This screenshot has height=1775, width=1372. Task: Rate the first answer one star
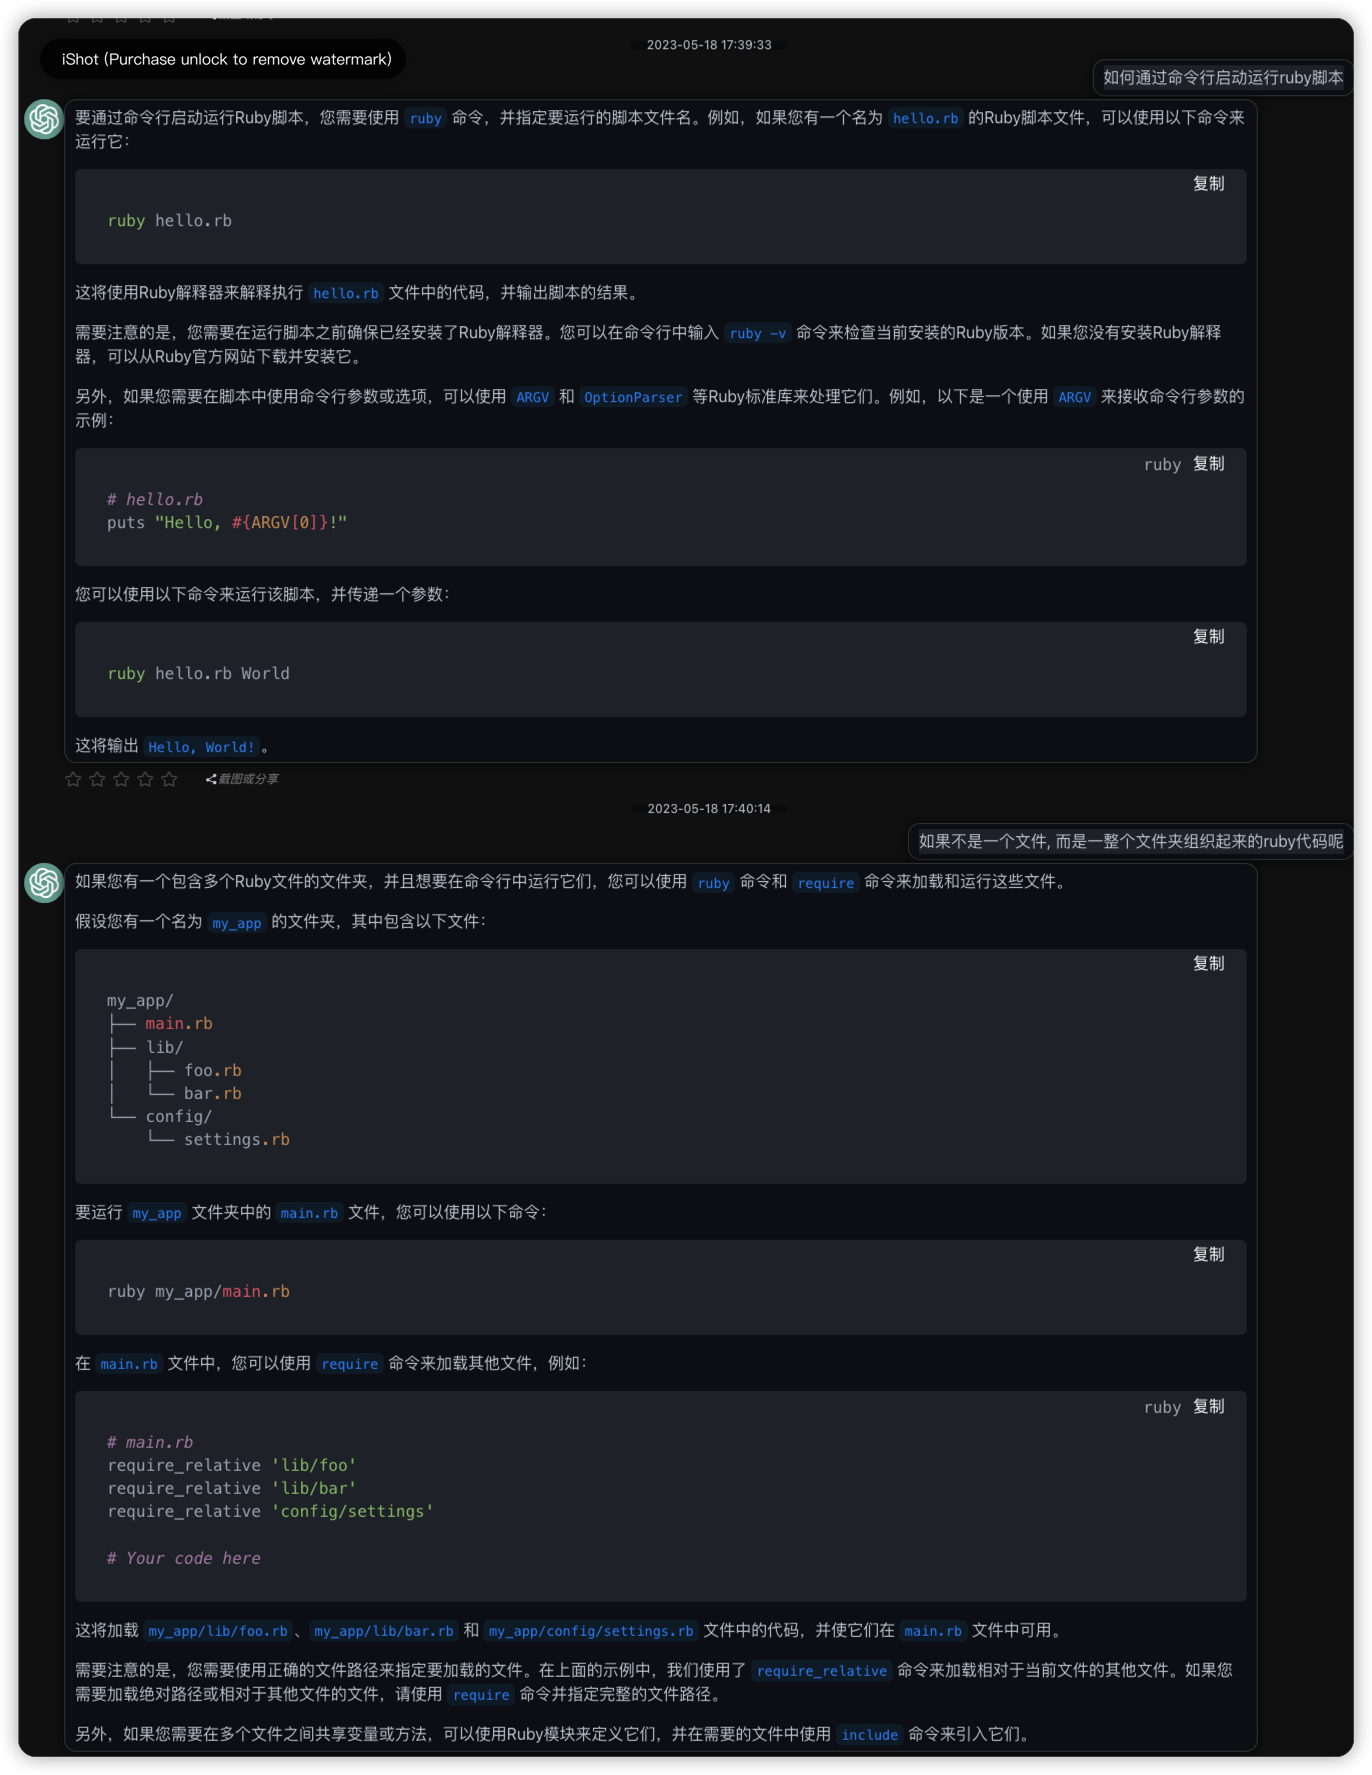point(73,779)
